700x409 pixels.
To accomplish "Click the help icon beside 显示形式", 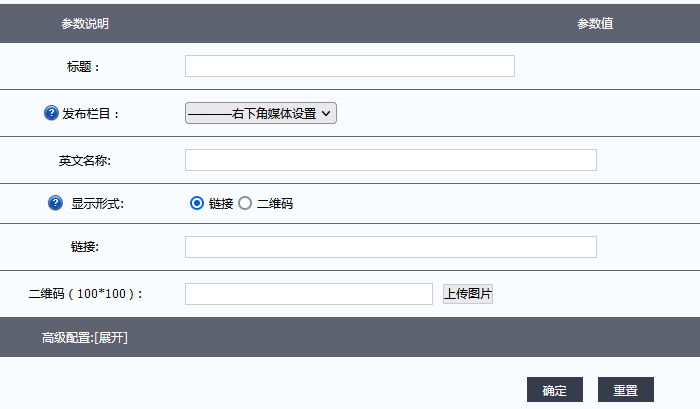I will [56, 203].
